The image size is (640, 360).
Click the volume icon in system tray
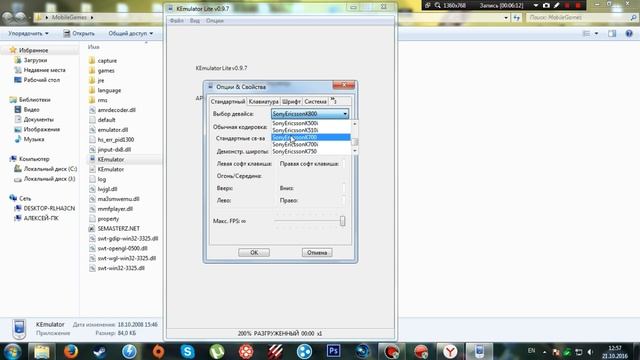click(x=590, y=351)
